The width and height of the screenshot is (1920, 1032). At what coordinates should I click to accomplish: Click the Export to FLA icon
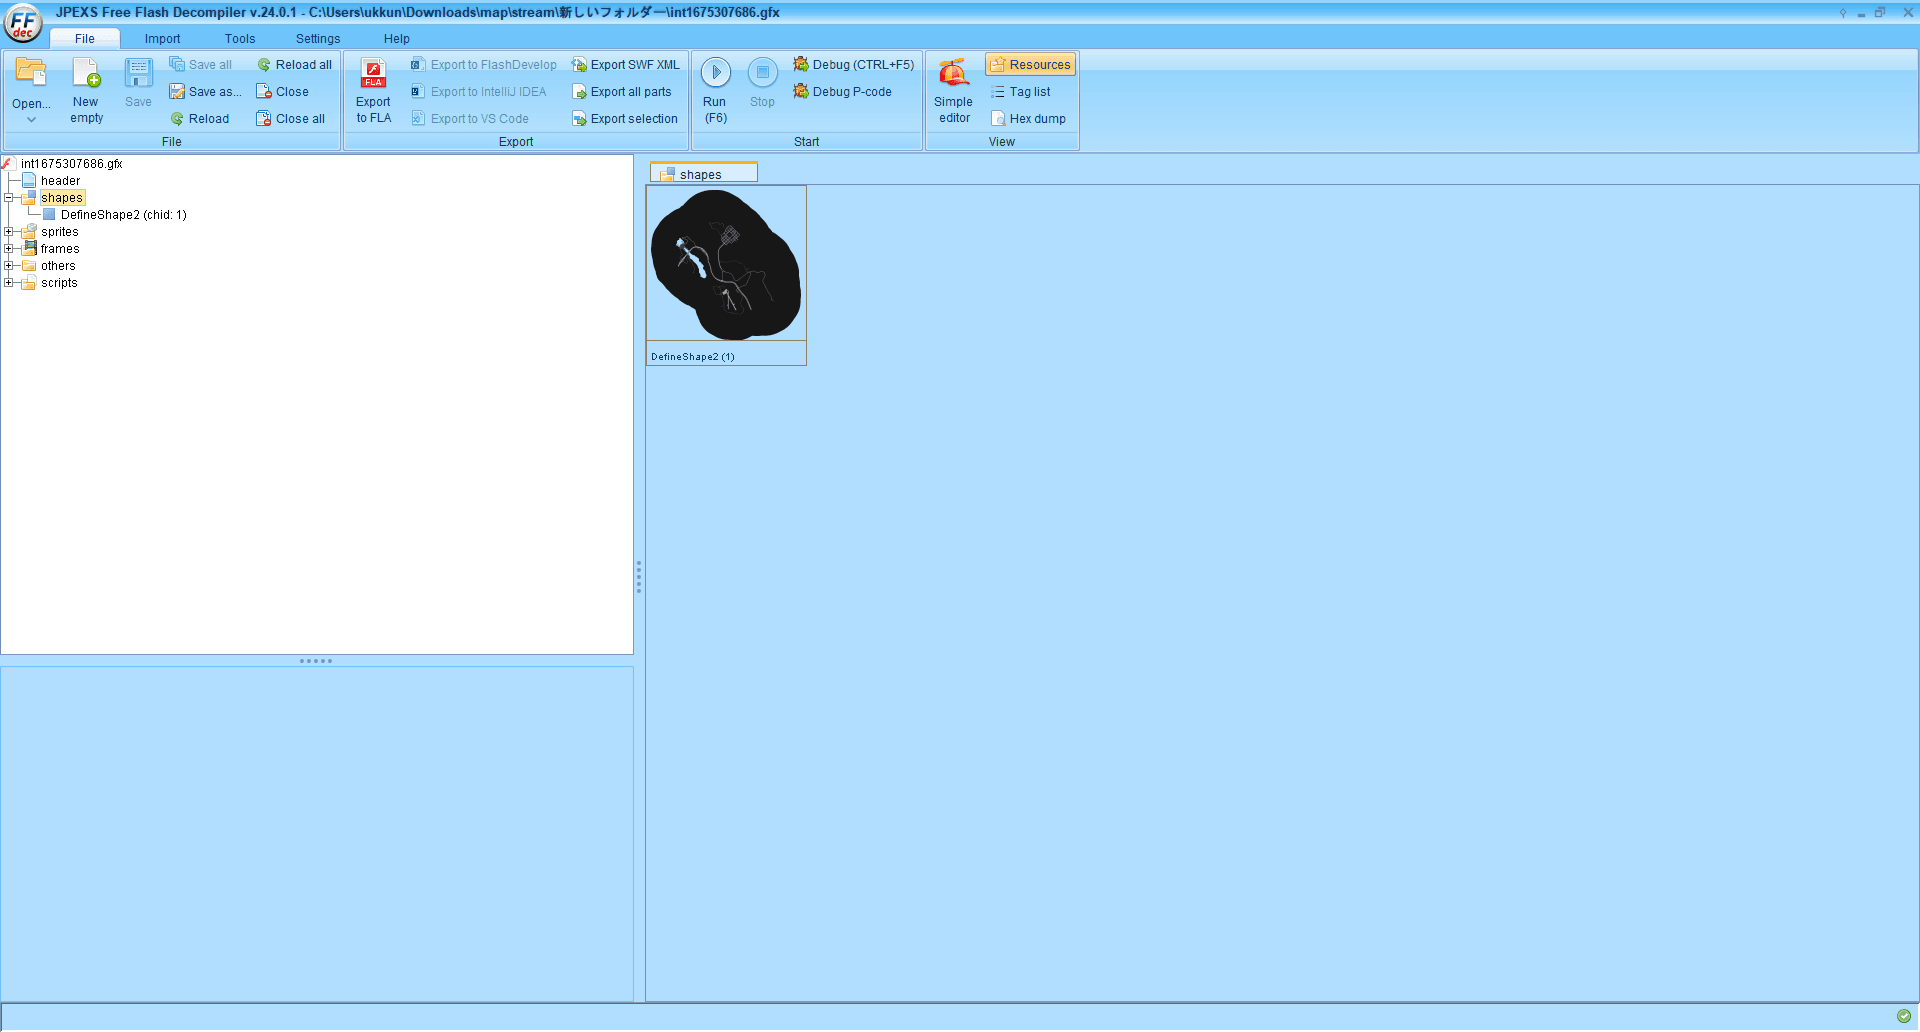[373, 74]
